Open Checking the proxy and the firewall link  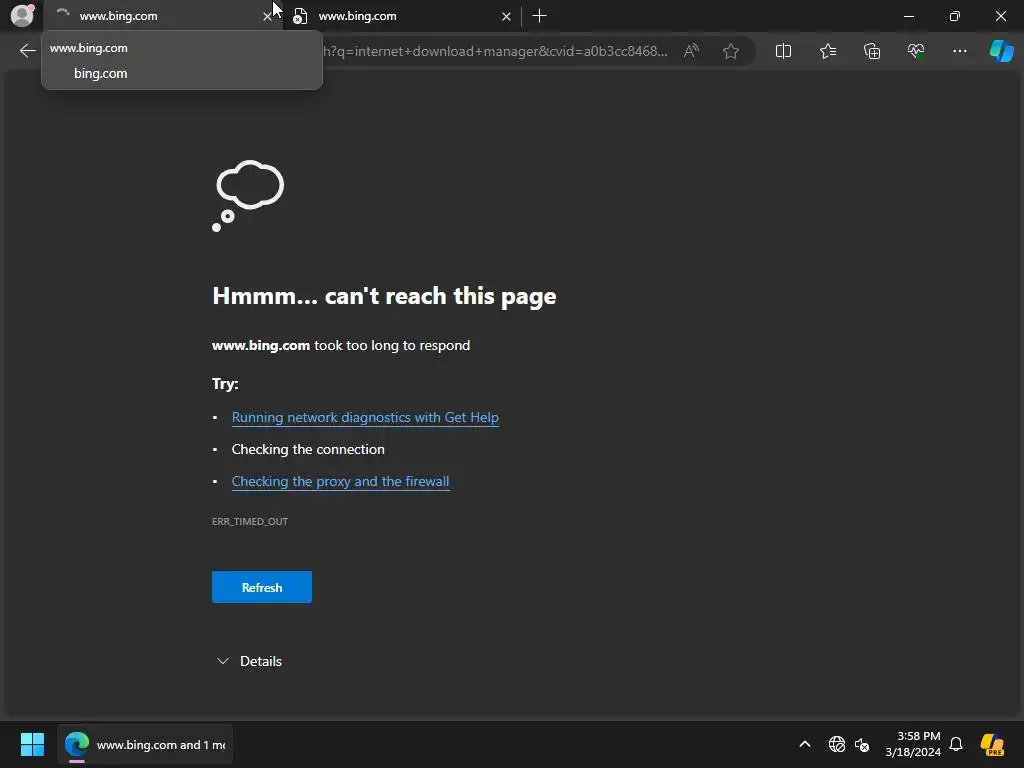tap(340, 481)
